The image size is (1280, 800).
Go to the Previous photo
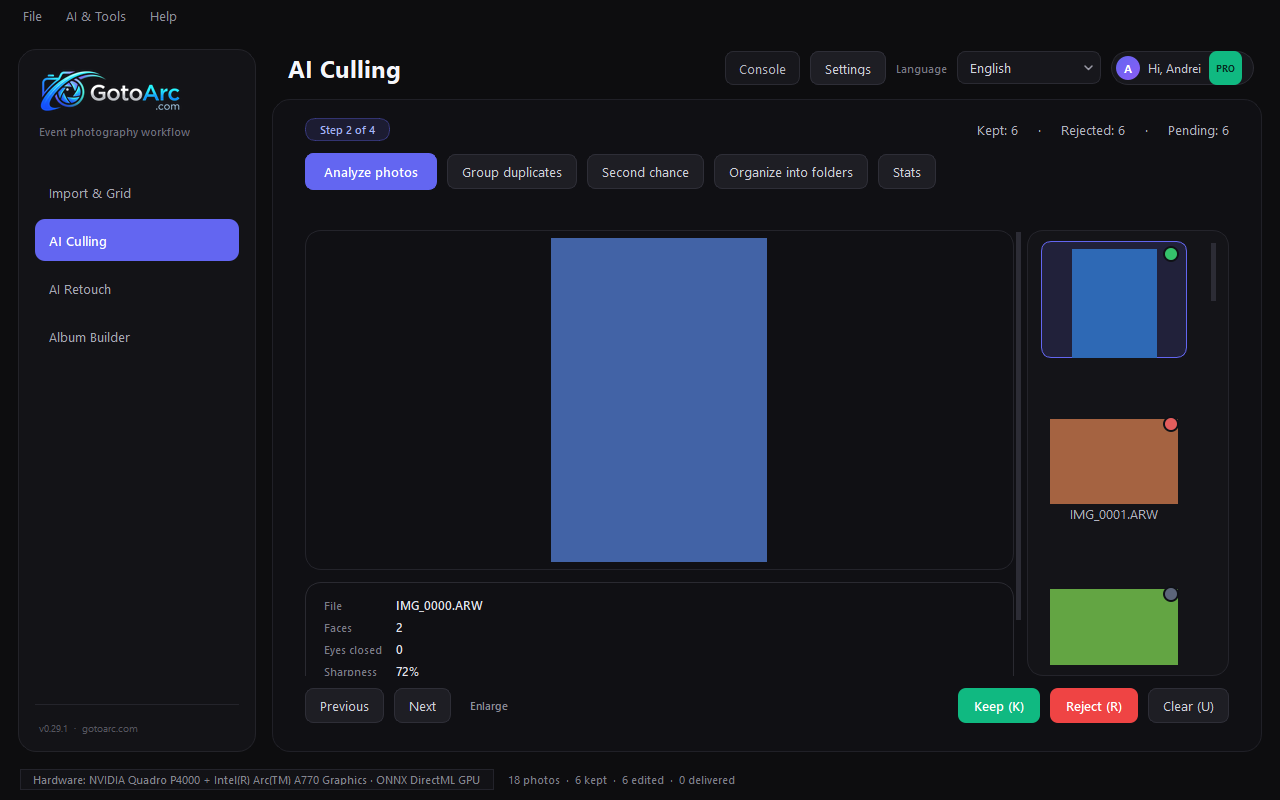pyautogui.click(x=344, y=706)
